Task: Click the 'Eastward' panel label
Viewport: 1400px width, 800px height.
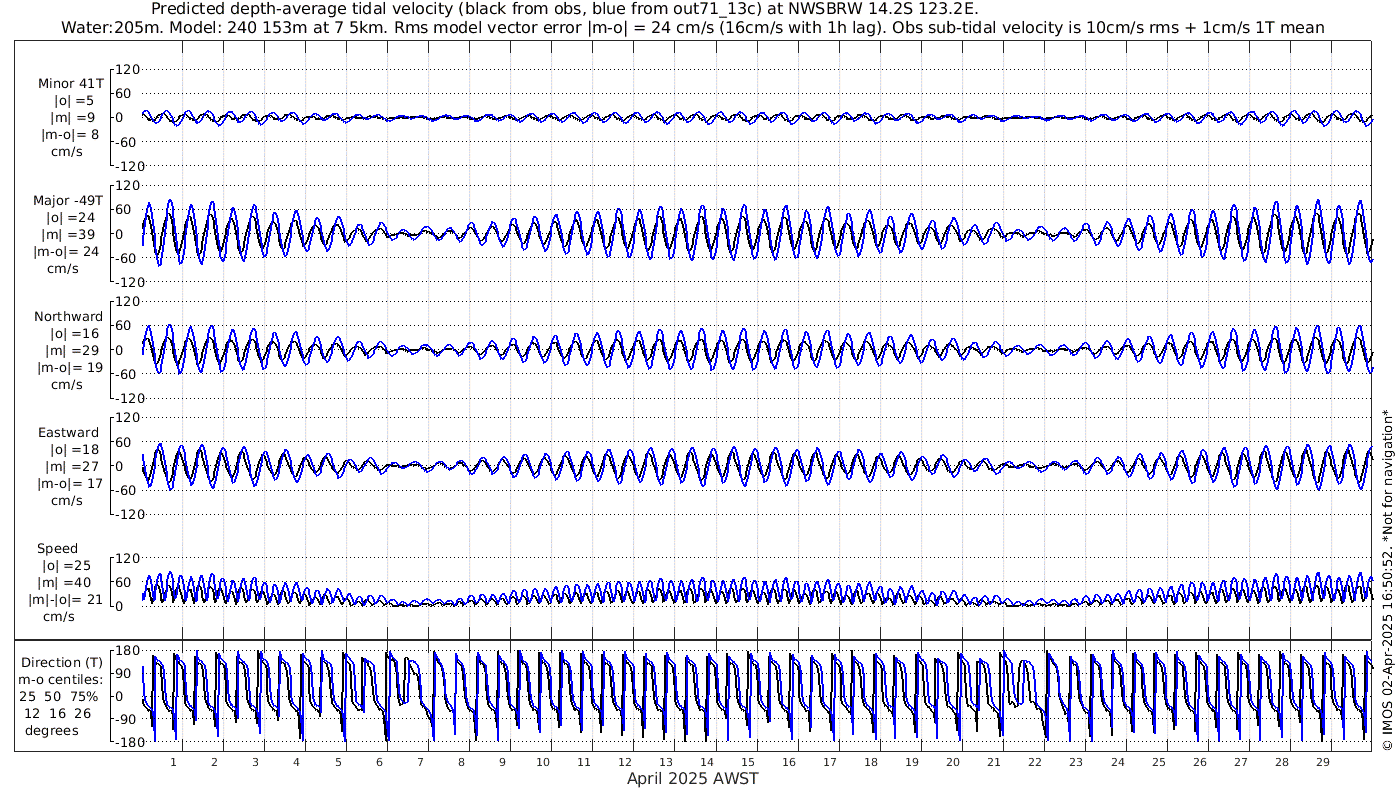Action: 69,433
